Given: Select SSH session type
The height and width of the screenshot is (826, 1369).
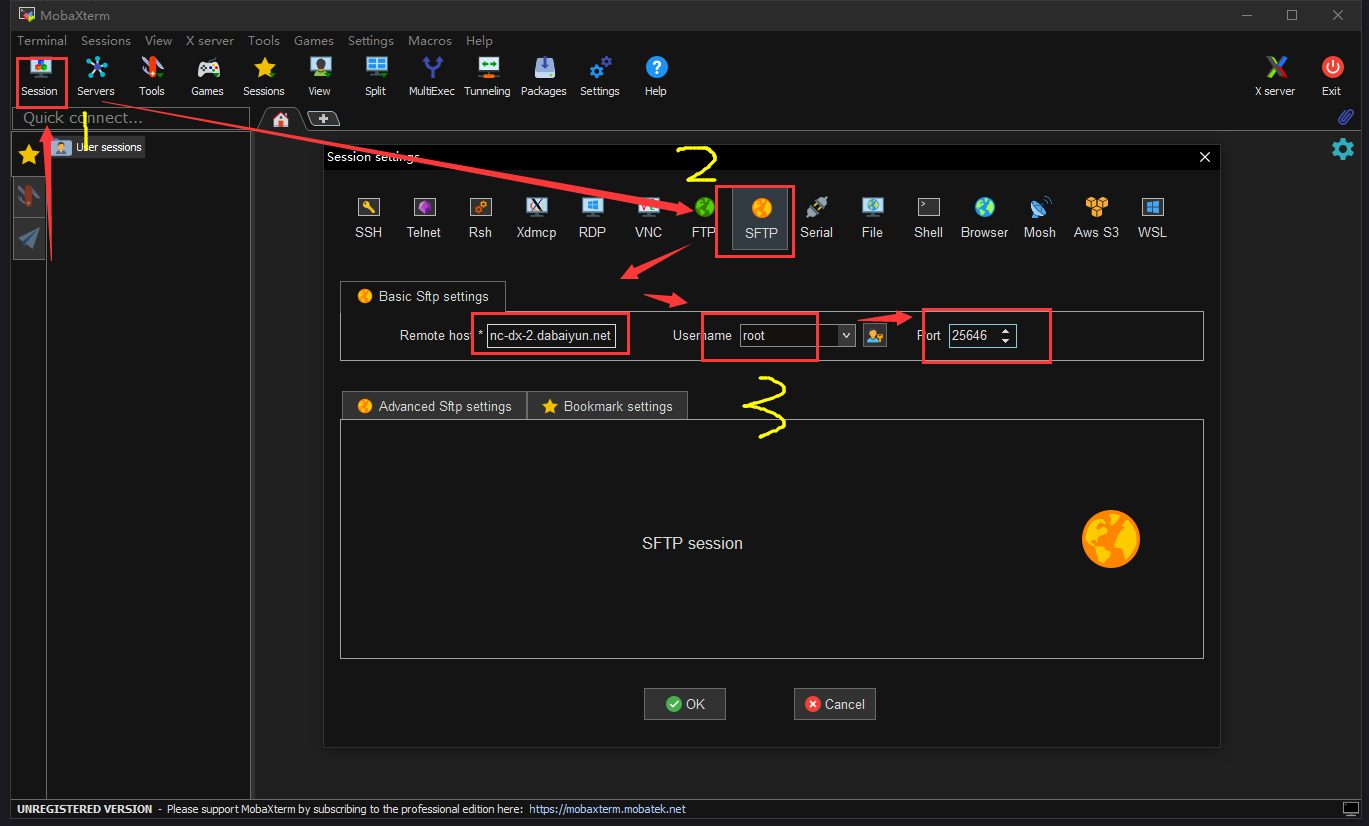Looking at the screenshot, I should 369,217.
